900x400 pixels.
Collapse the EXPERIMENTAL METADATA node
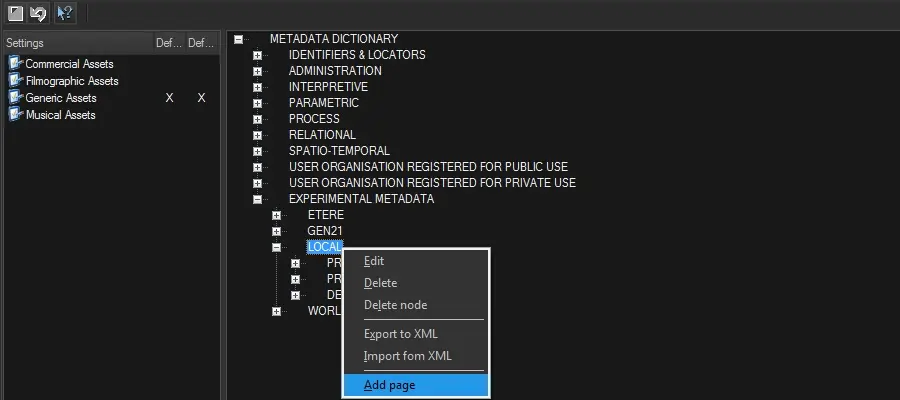pyautogui.click(x=258, y=199)
